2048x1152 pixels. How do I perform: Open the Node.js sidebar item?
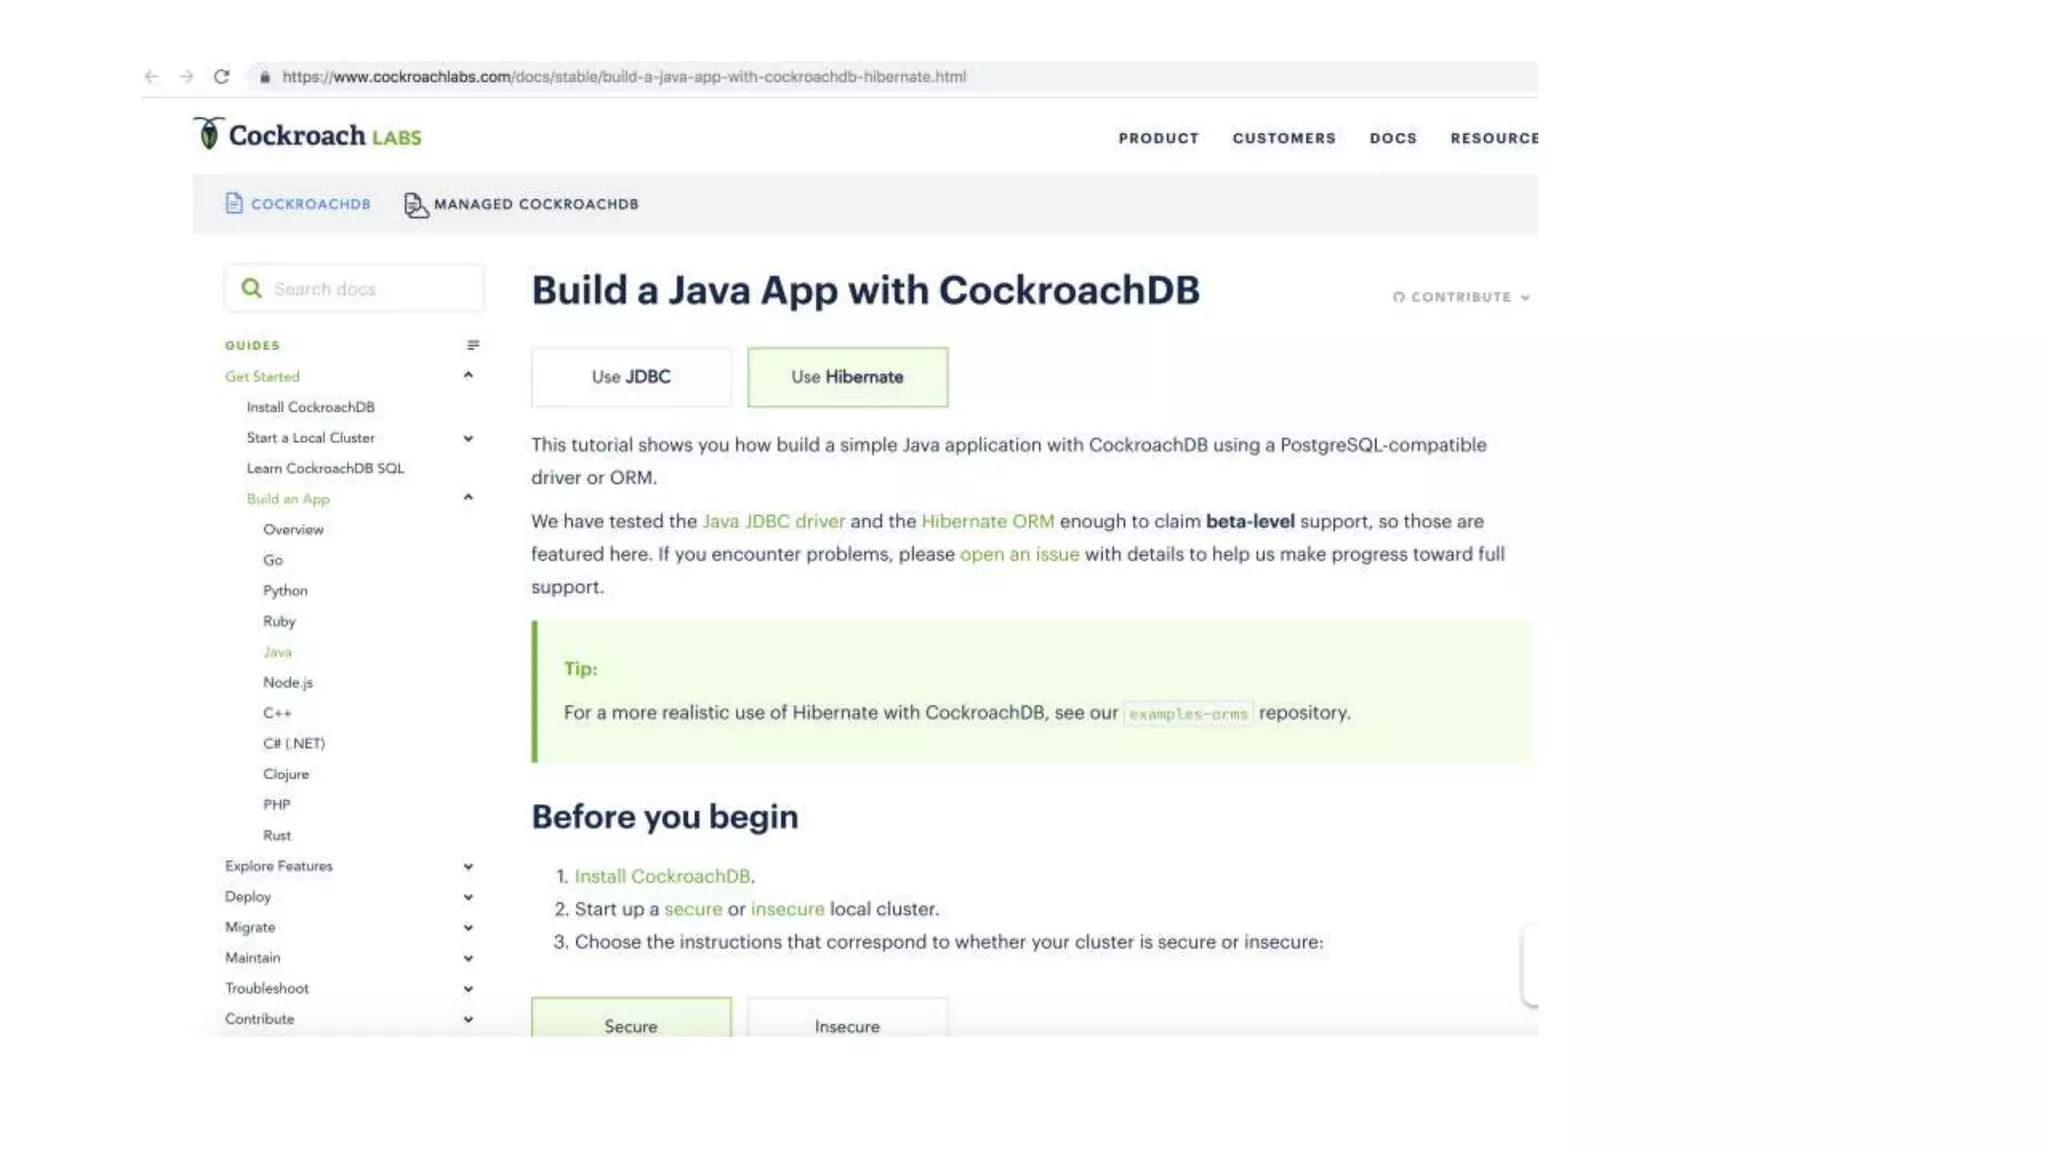[288, 682]
